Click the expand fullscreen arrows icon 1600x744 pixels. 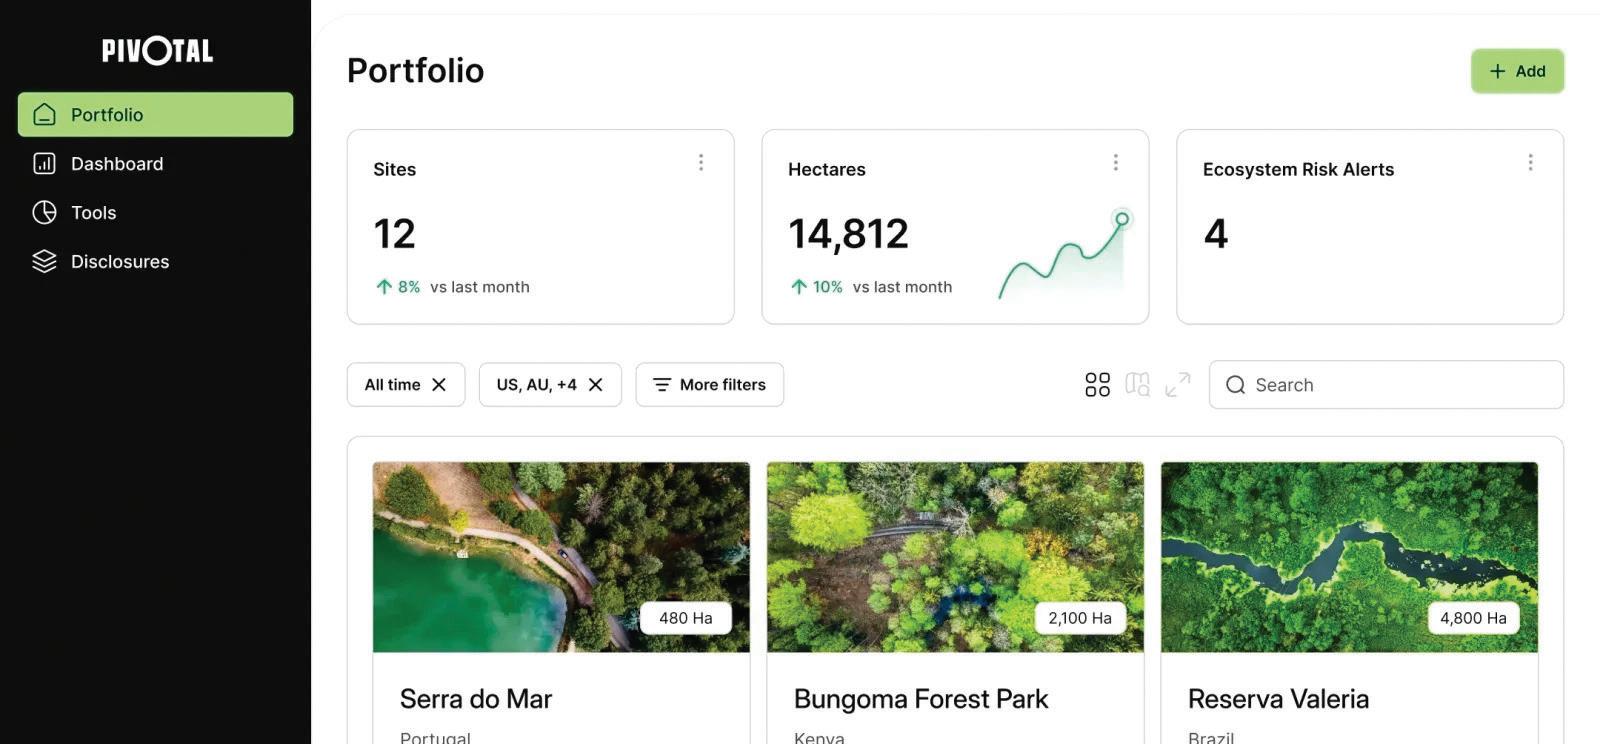point(1178,385)
